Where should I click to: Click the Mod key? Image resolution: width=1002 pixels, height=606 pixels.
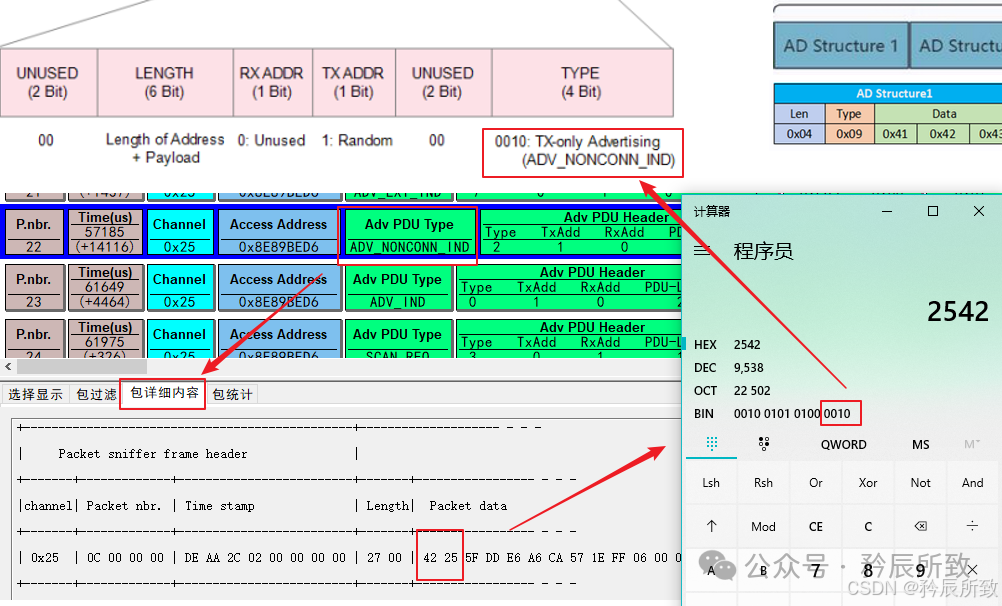pos(764,526)
